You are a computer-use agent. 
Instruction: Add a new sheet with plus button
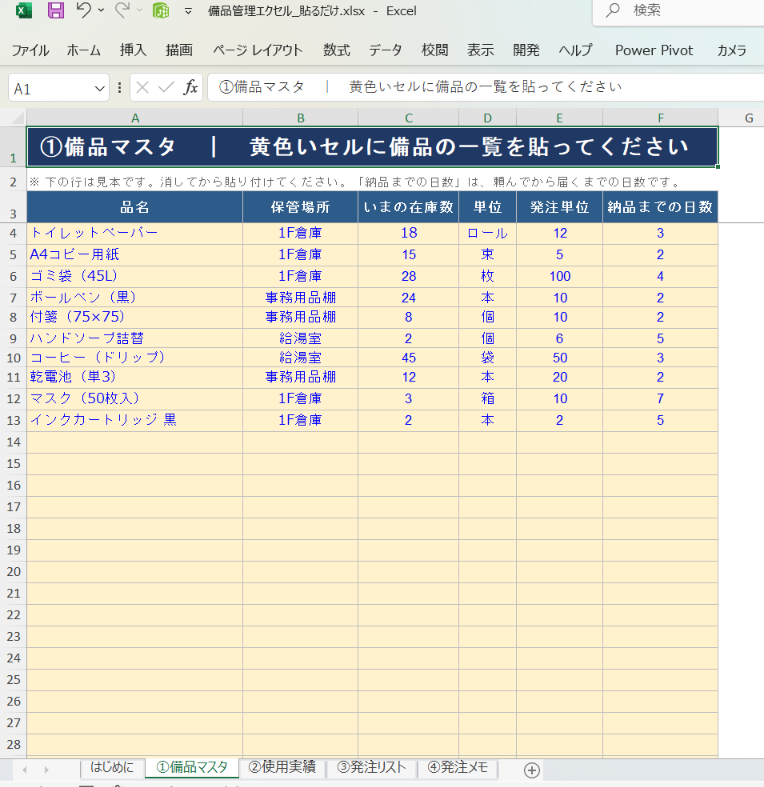click(x=532, y=769)
